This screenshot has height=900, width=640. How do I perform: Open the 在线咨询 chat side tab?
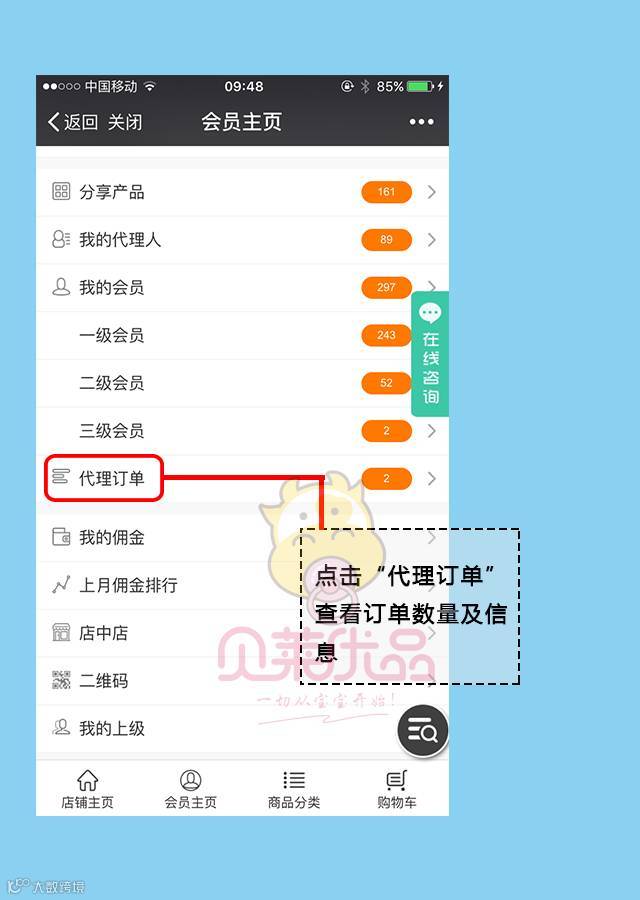[430, 354]
